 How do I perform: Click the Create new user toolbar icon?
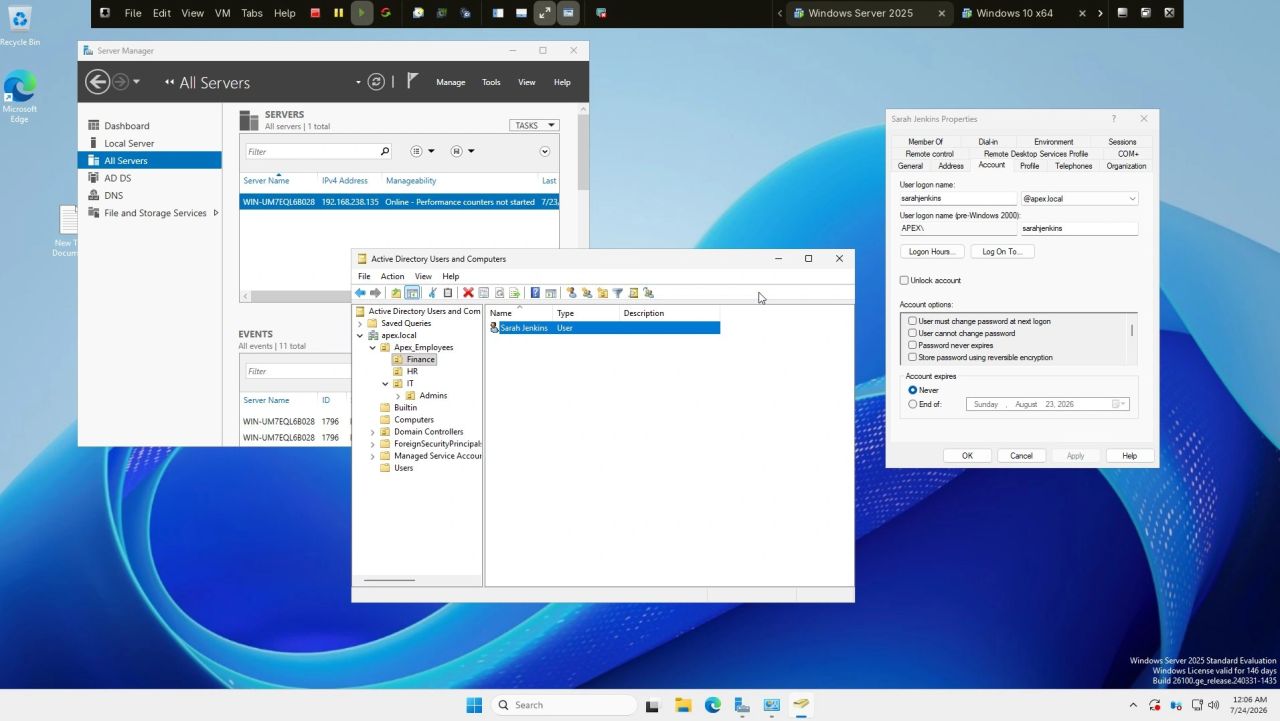[571, 293]
